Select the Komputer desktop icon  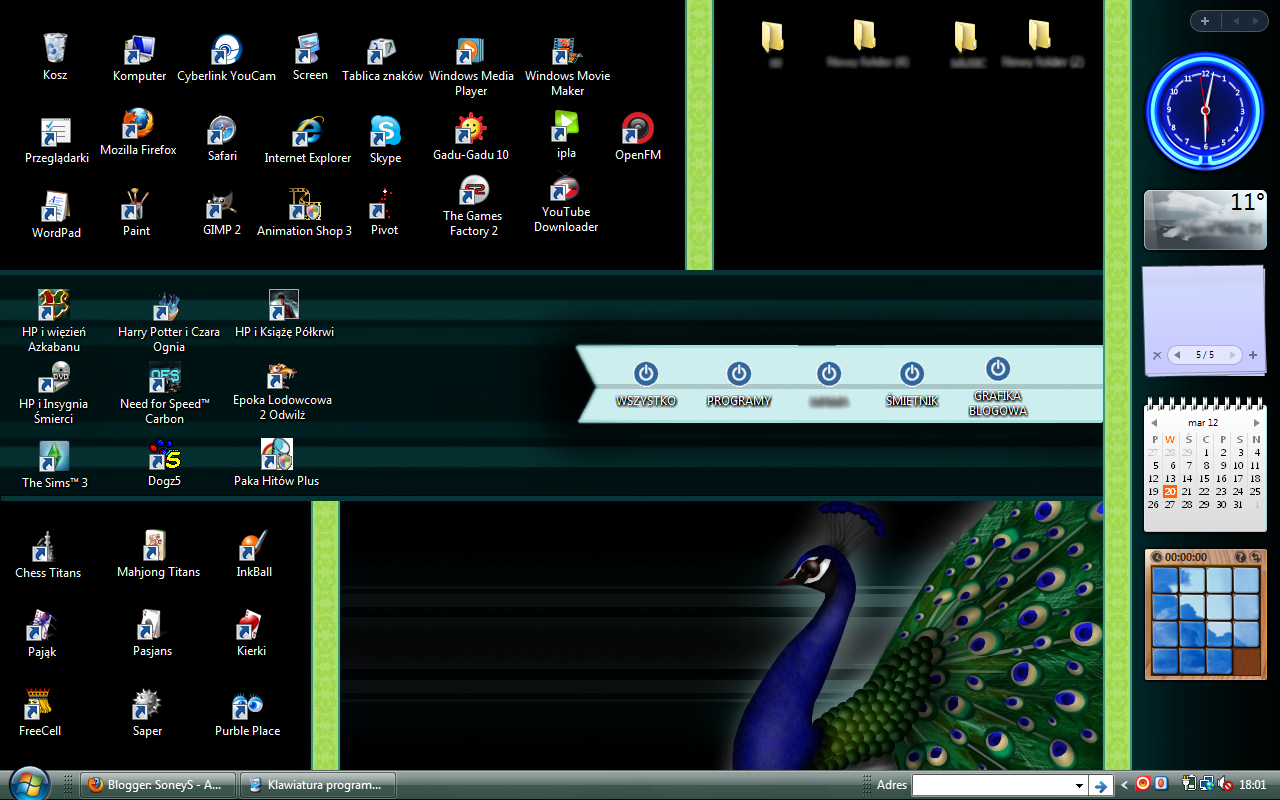pos(139,58)
